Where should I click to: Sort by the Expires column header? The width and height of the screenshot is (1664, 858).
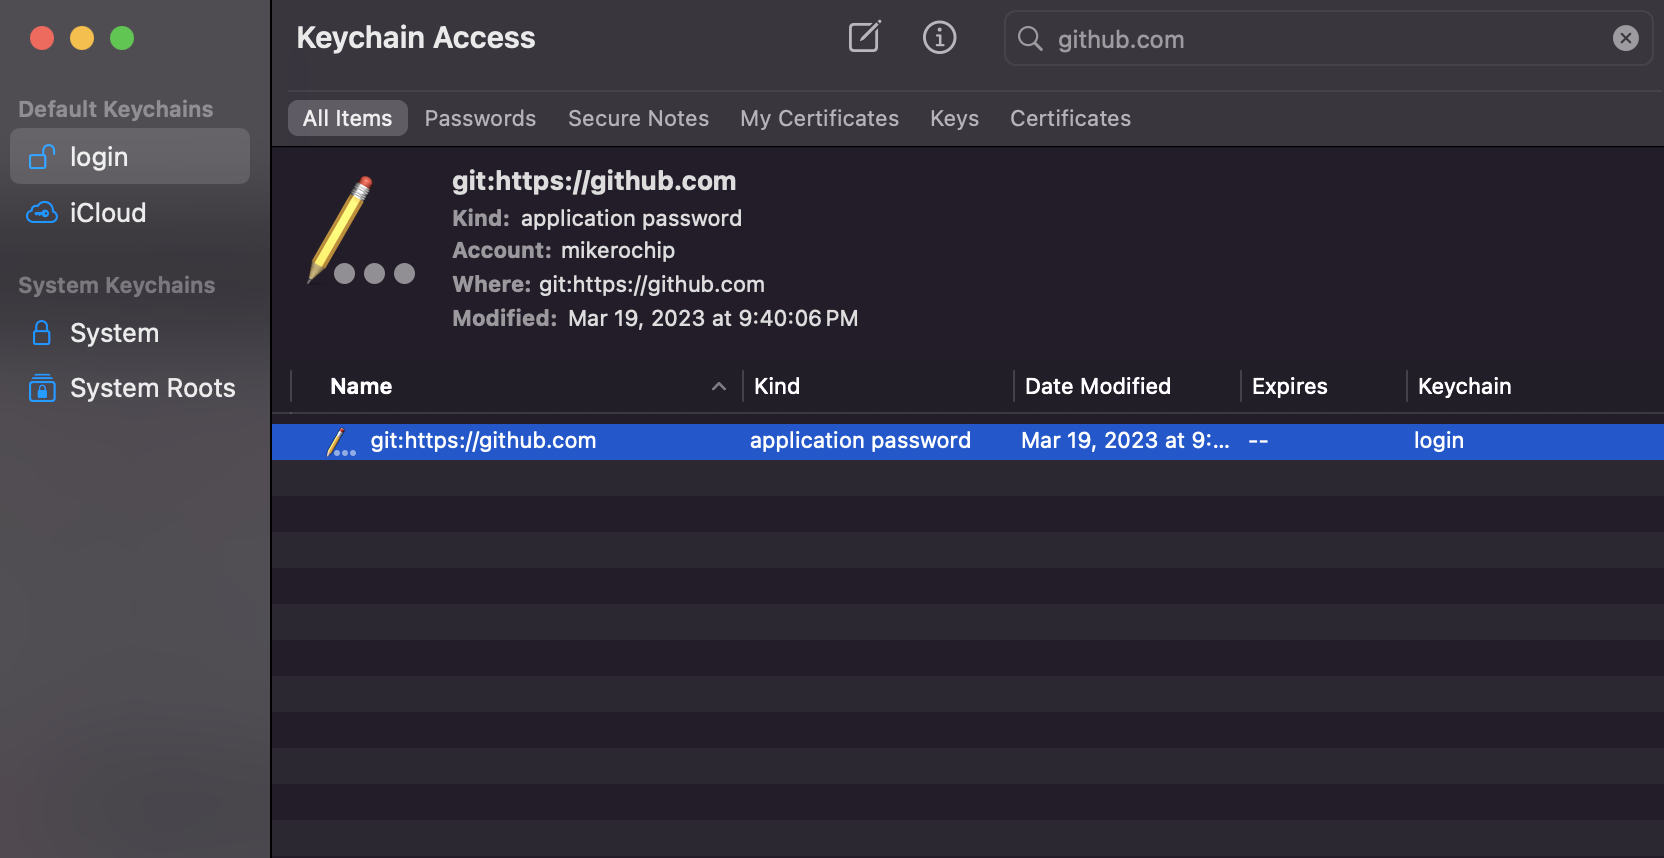(1289, 386)
